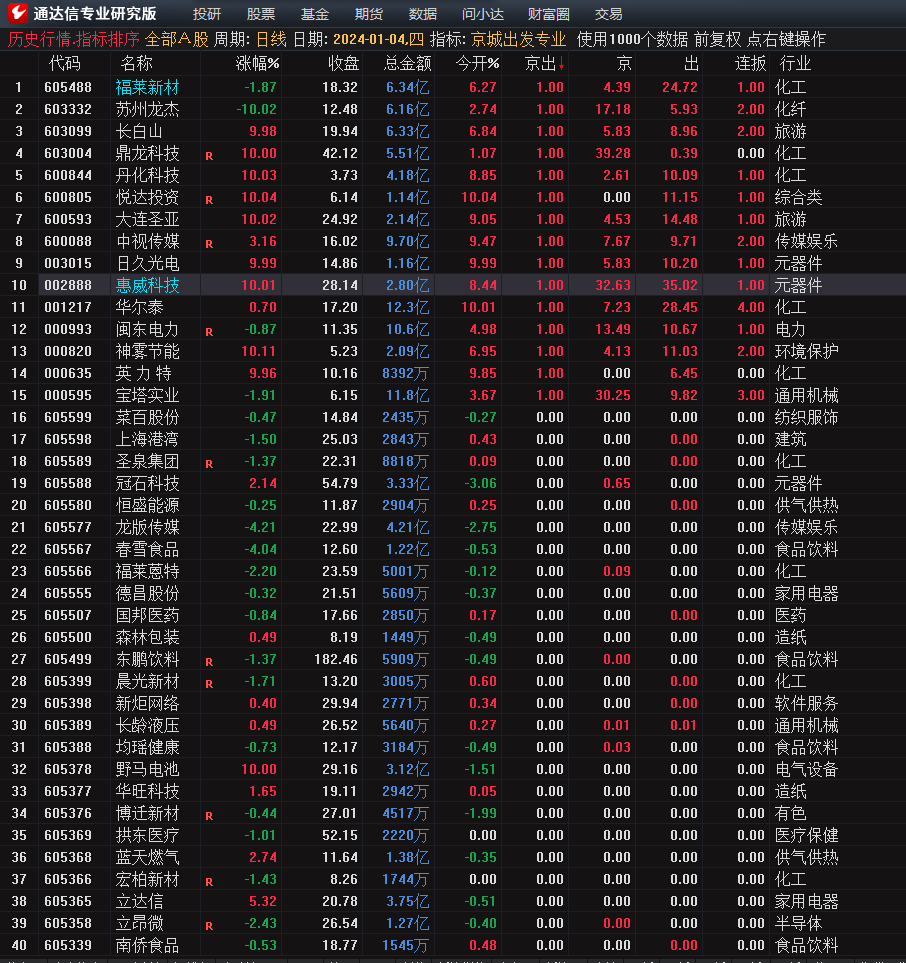Open the 期货 menu

(x=369, y=14)
